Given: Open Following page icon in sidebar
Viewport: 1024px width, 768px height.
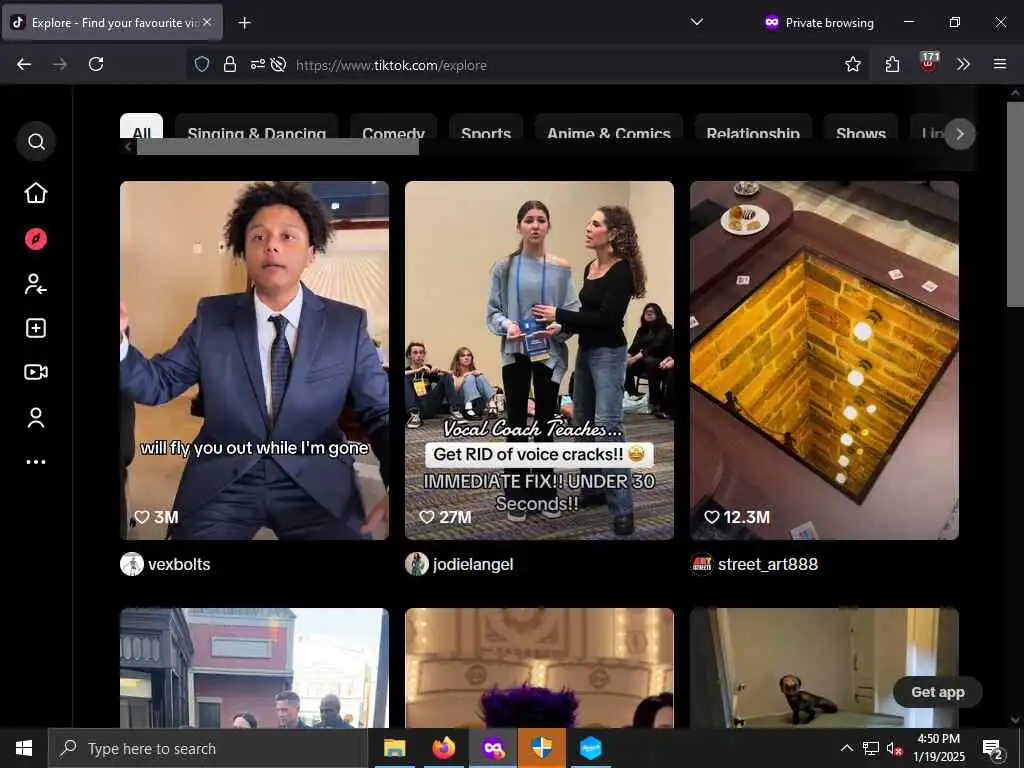Looking at the screenshot, I should pos(36,284).
